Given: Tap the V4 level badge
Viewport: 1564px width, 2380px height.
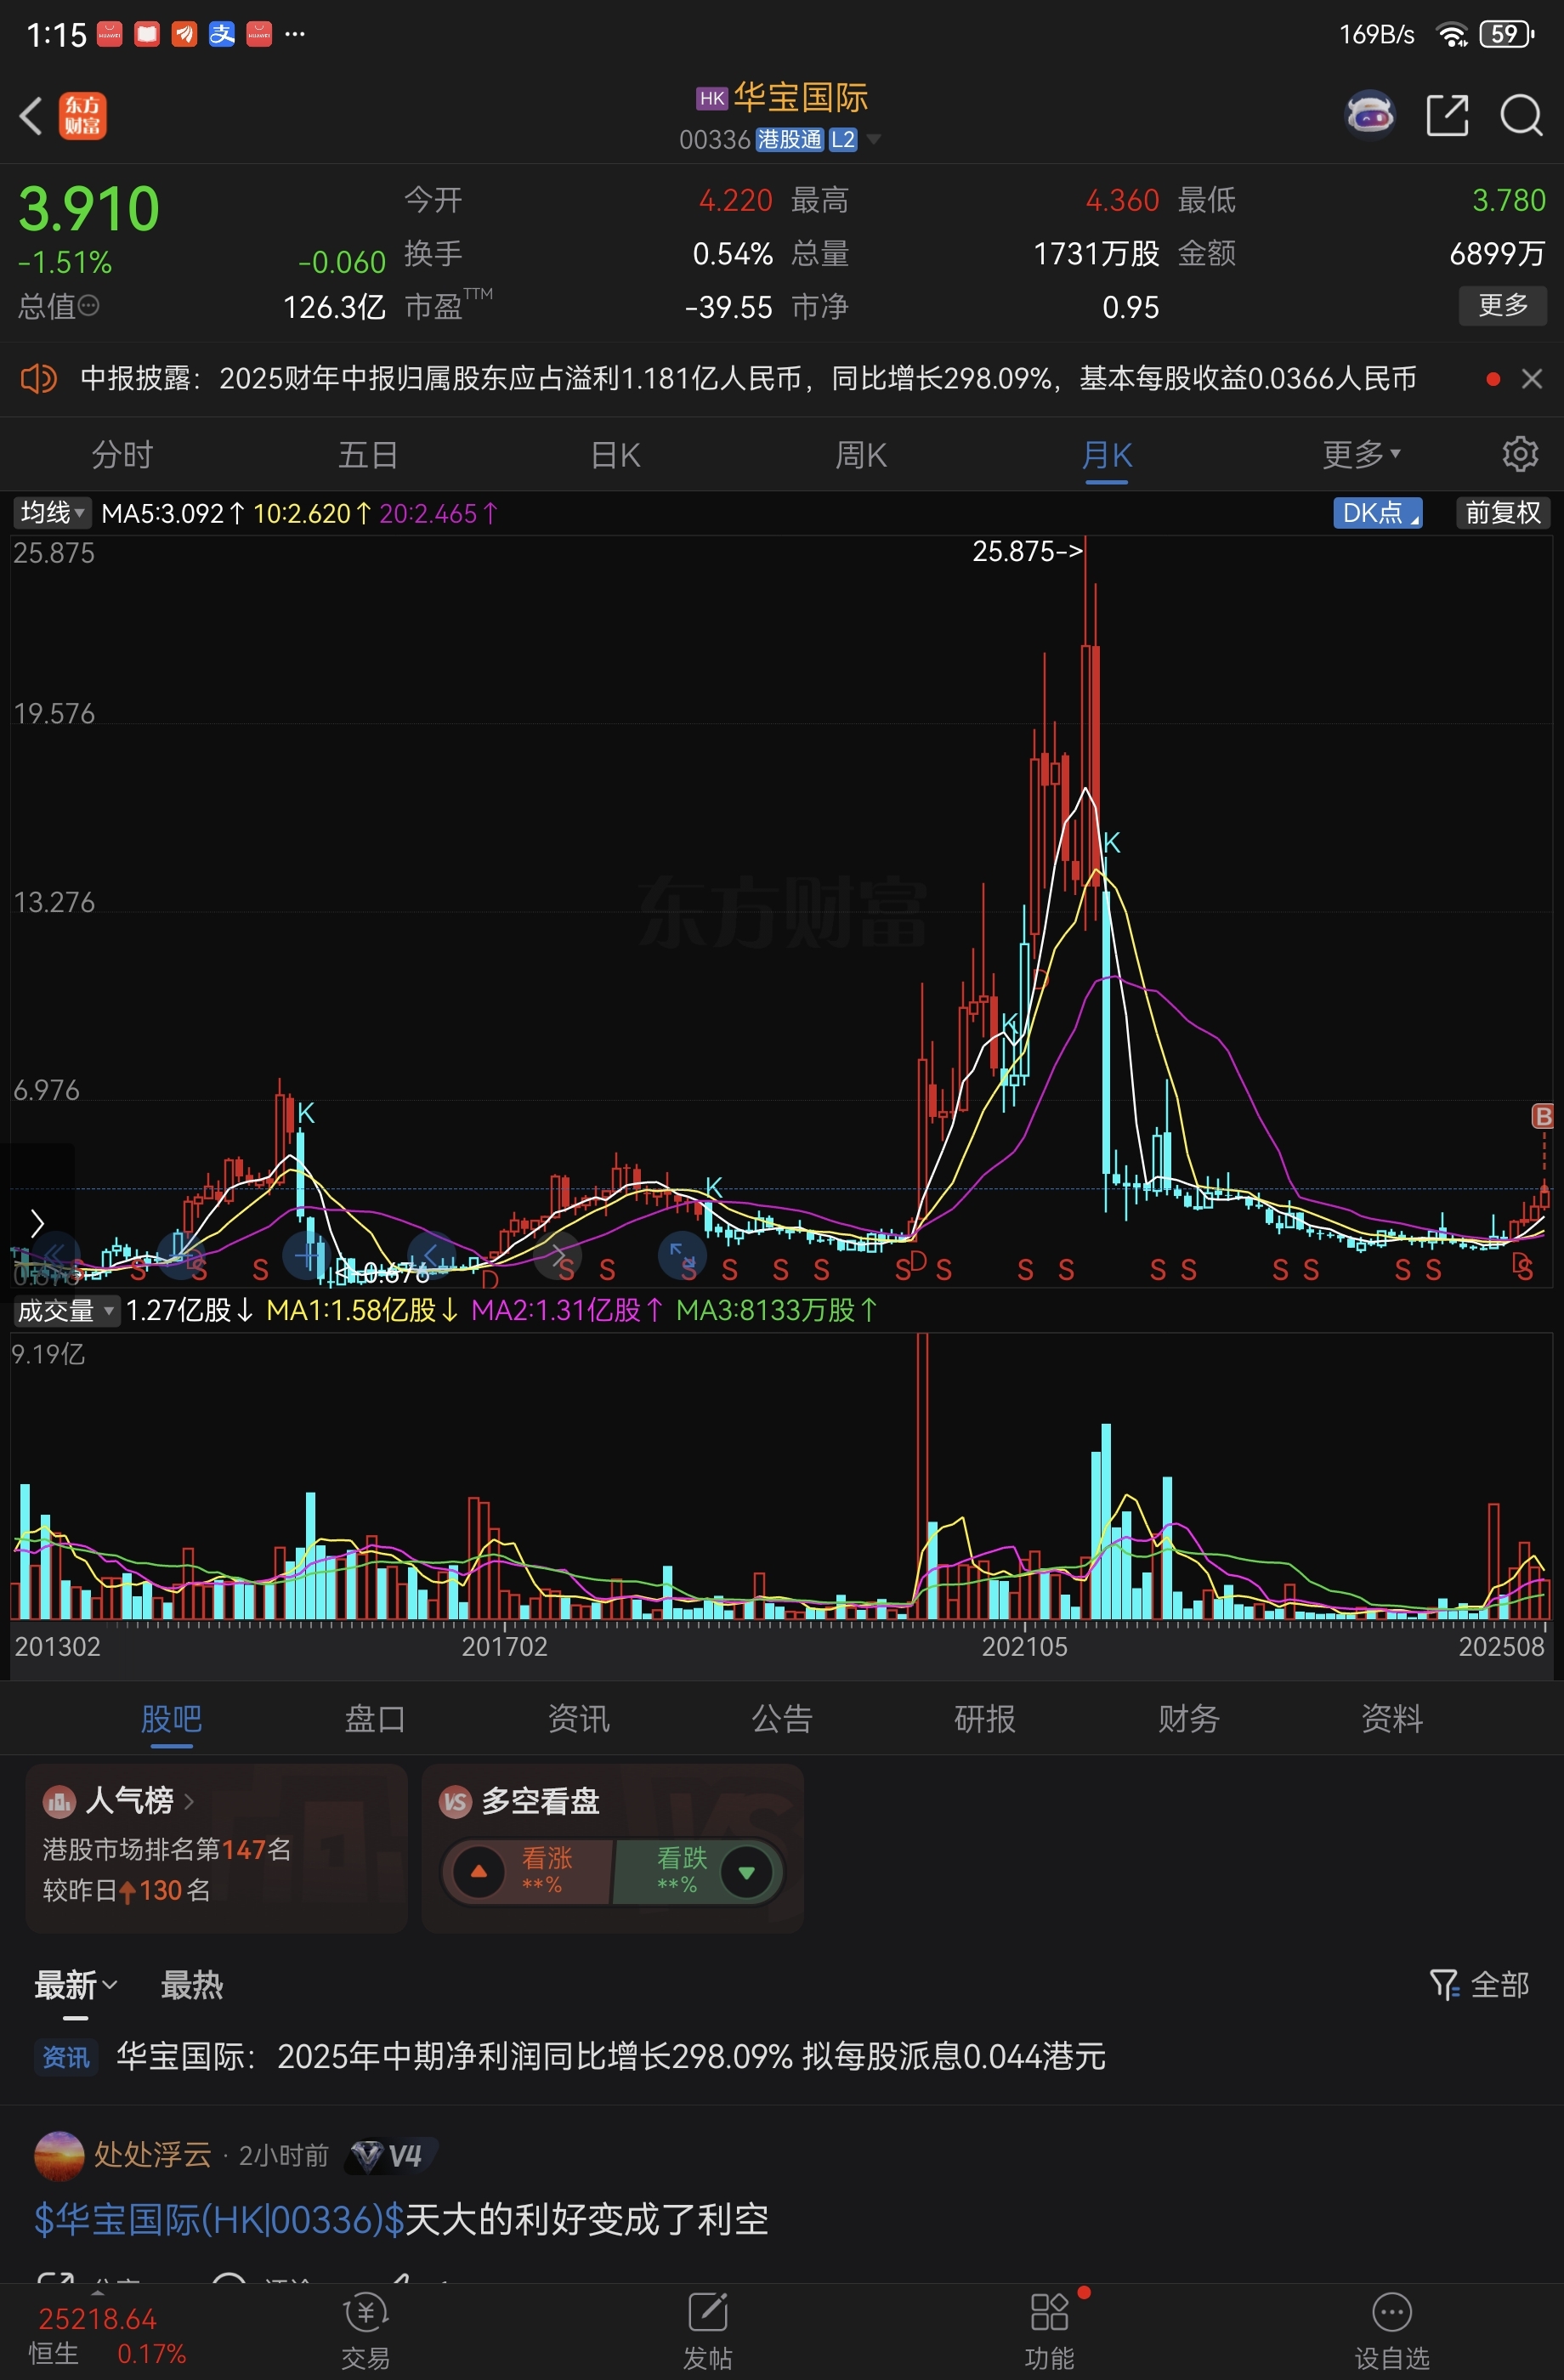Looking at the screenshot, I should (389, 2156).
